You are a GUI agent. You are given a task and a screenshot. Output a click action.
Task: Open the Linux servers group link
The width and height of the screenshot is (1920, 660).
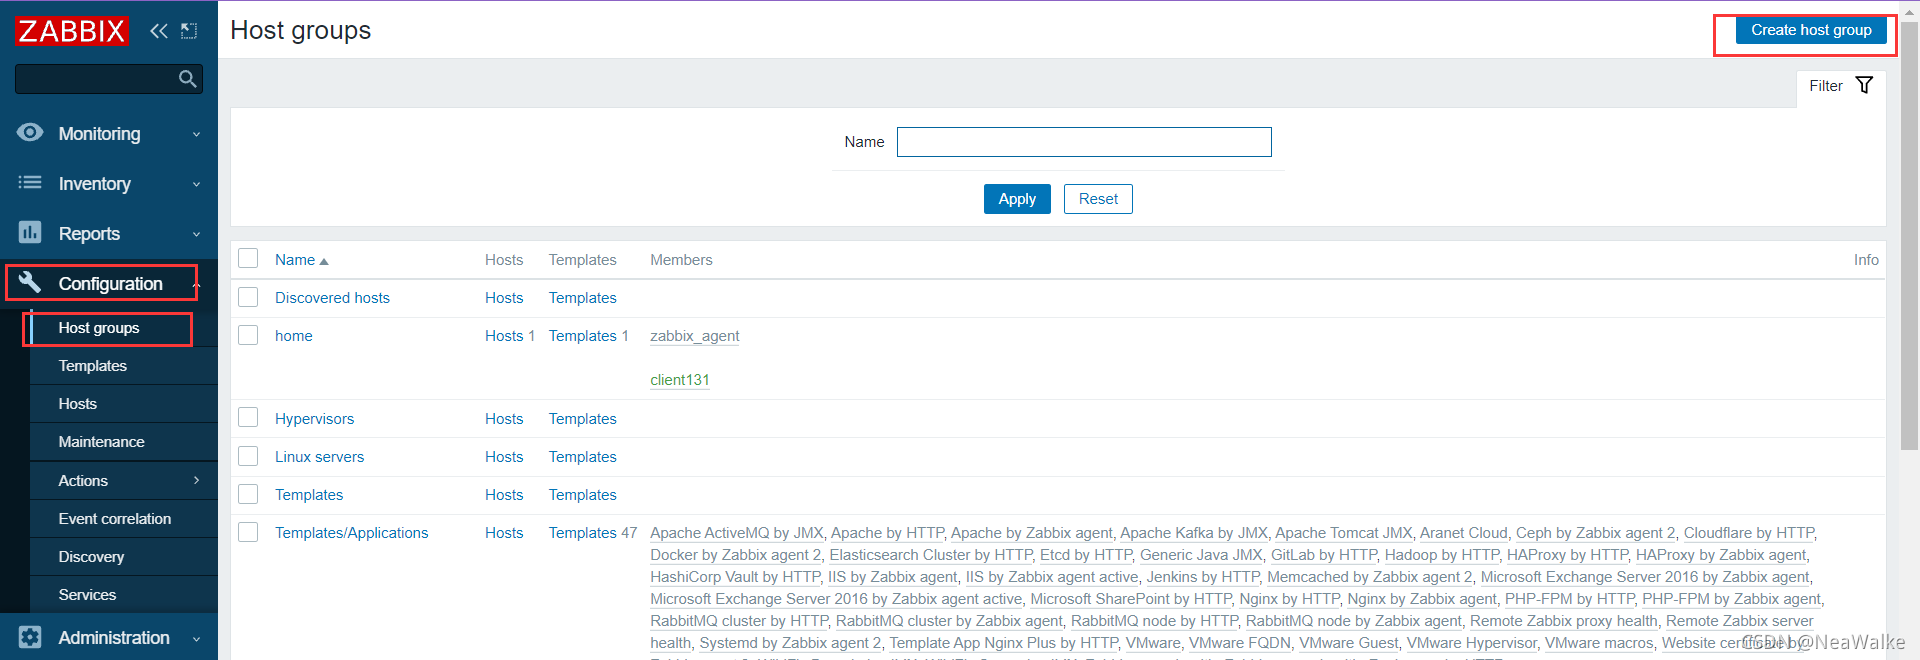pos(319,457)
